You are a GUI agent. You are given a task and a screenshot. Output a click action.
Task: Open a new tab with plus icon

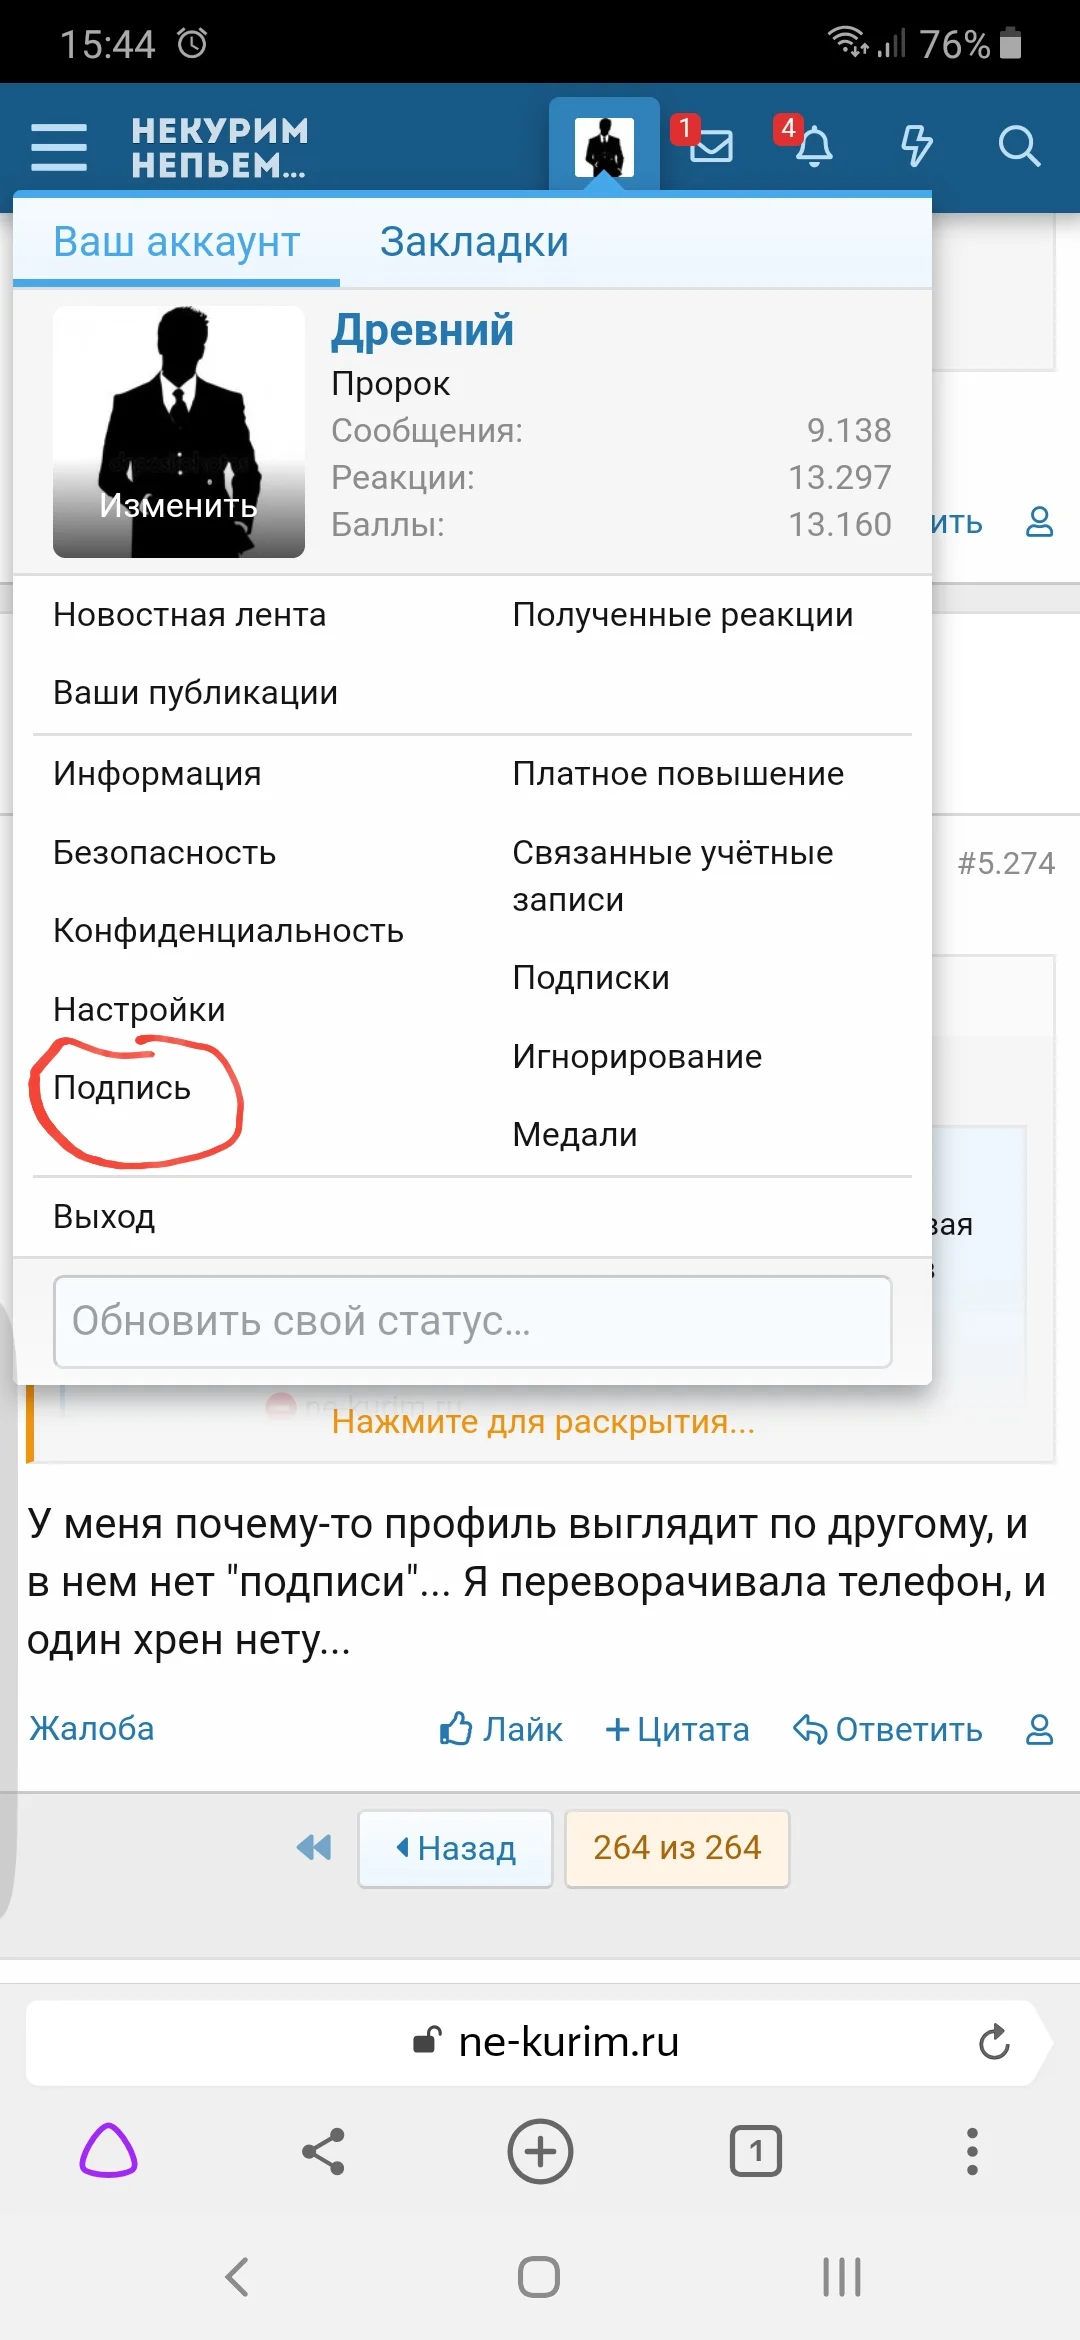(540, 2151)
